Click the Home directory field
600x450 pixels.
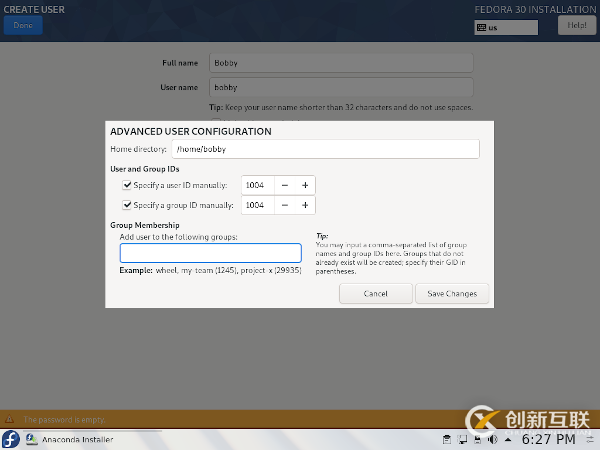click(x=325, y=149)
